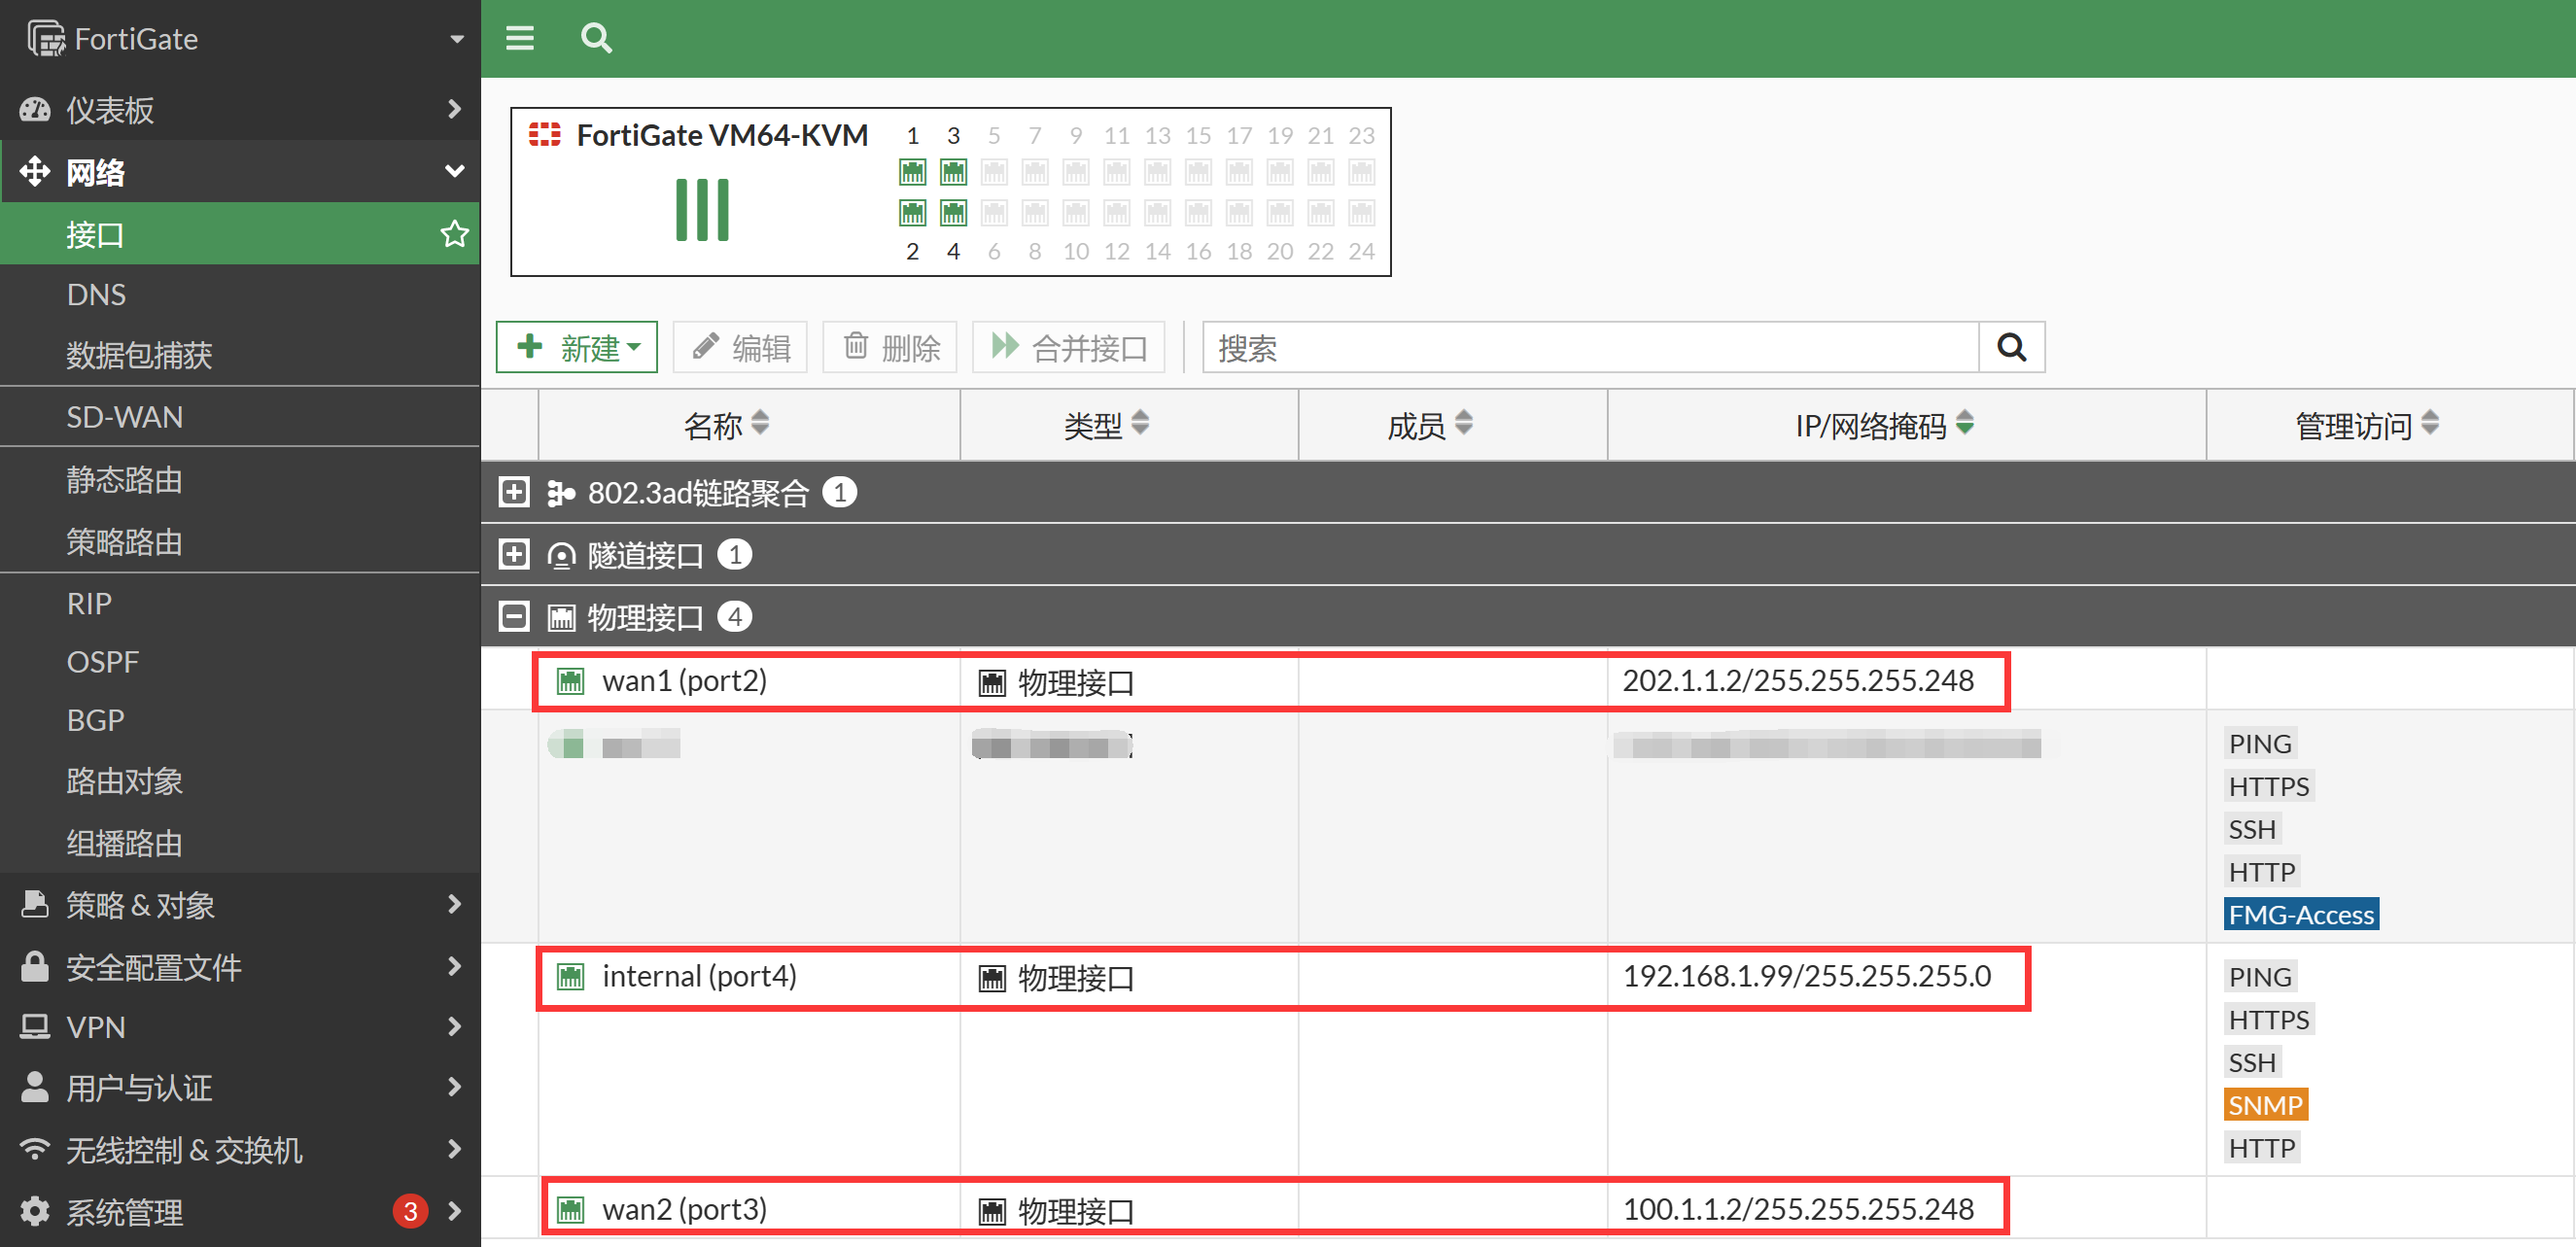Screen dimensions: 2576x1247
Task: Click the search submit magnifier button
Action: coord(2011,347)
